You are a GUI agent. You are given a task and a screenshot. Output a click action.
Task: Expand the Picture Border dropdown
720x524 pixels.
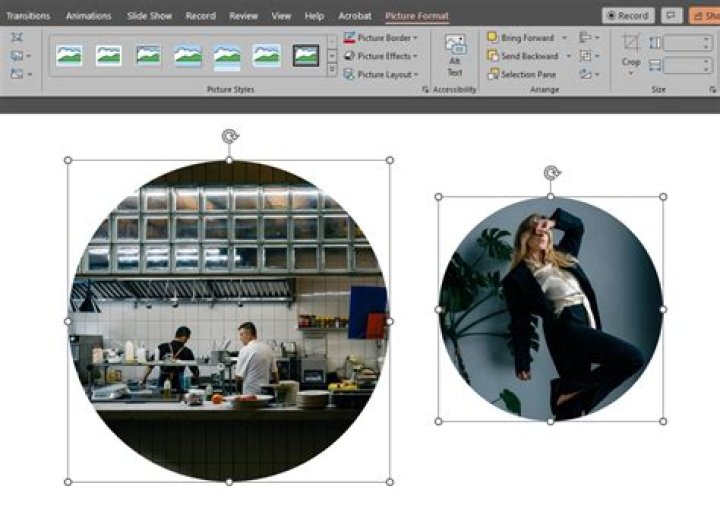tap(382, 38)
